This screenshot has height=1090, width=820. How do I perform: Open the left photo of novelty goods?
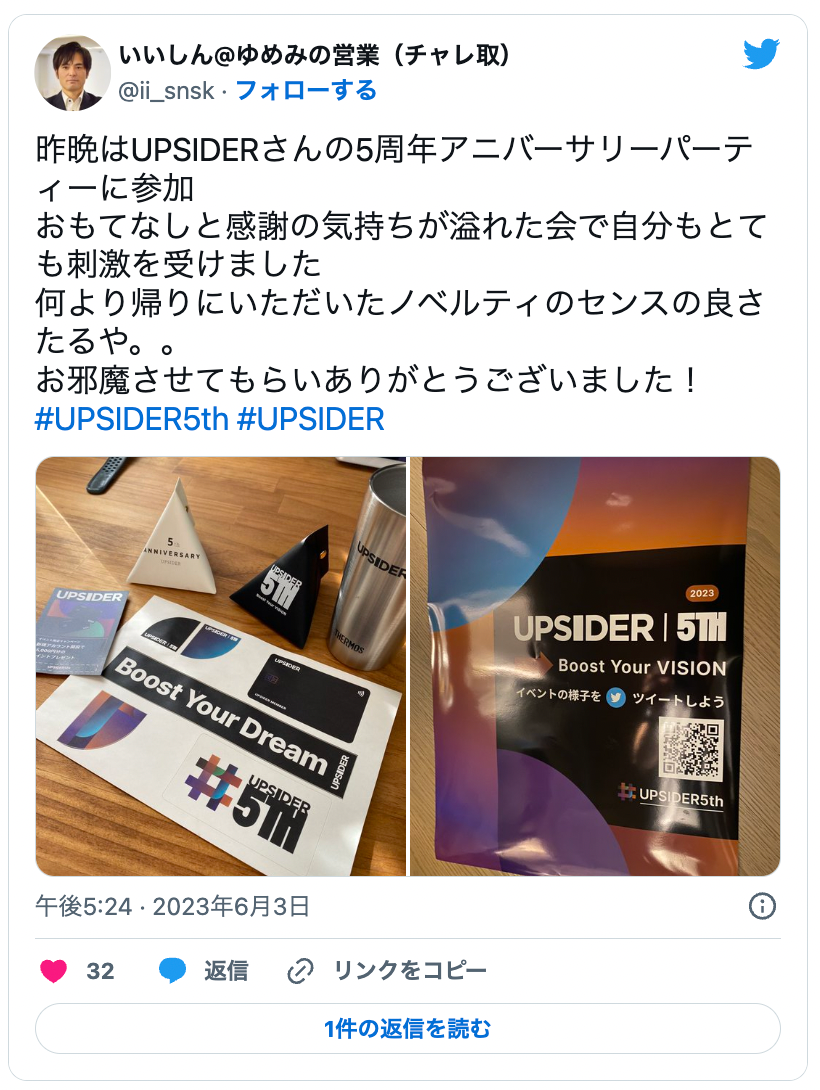220,666
